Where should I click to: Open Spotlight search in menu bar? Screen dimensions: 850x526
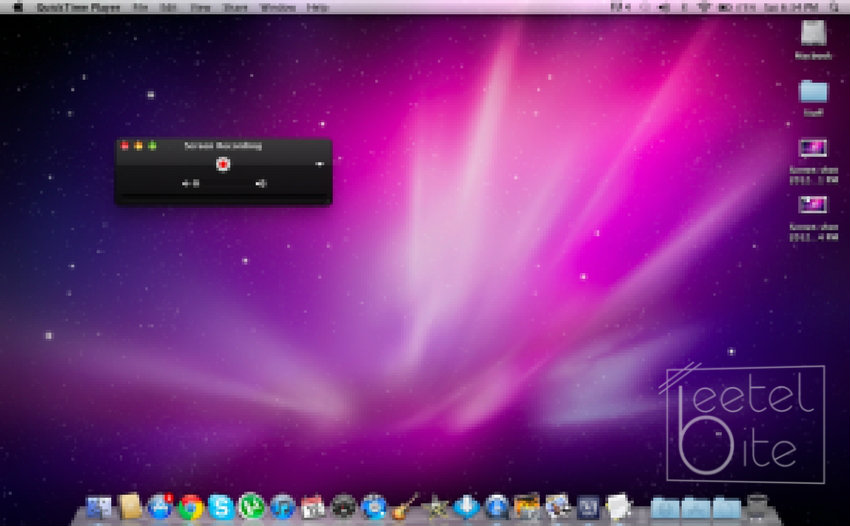[835, 7]
